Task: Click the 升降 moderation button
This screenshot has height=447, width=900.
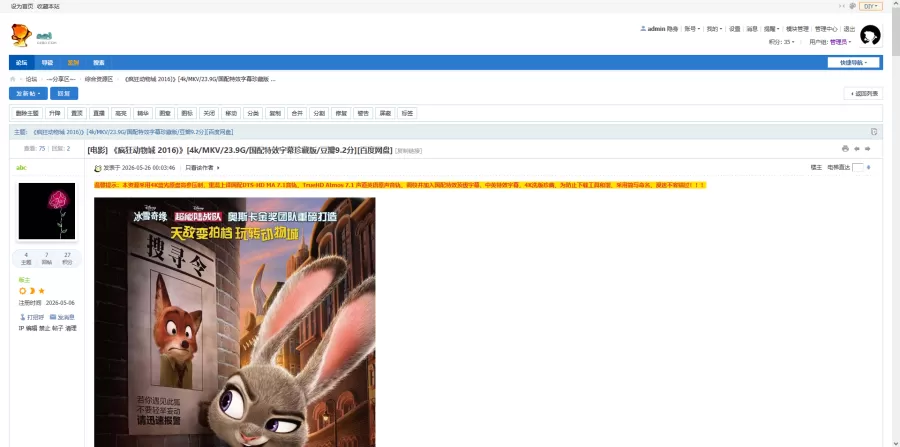Action: click(54, 114)
